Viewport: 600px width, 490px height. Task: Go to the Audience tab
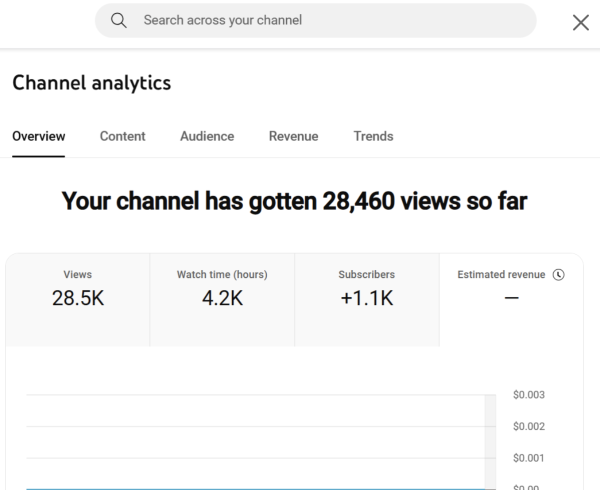tap(207, 137)
